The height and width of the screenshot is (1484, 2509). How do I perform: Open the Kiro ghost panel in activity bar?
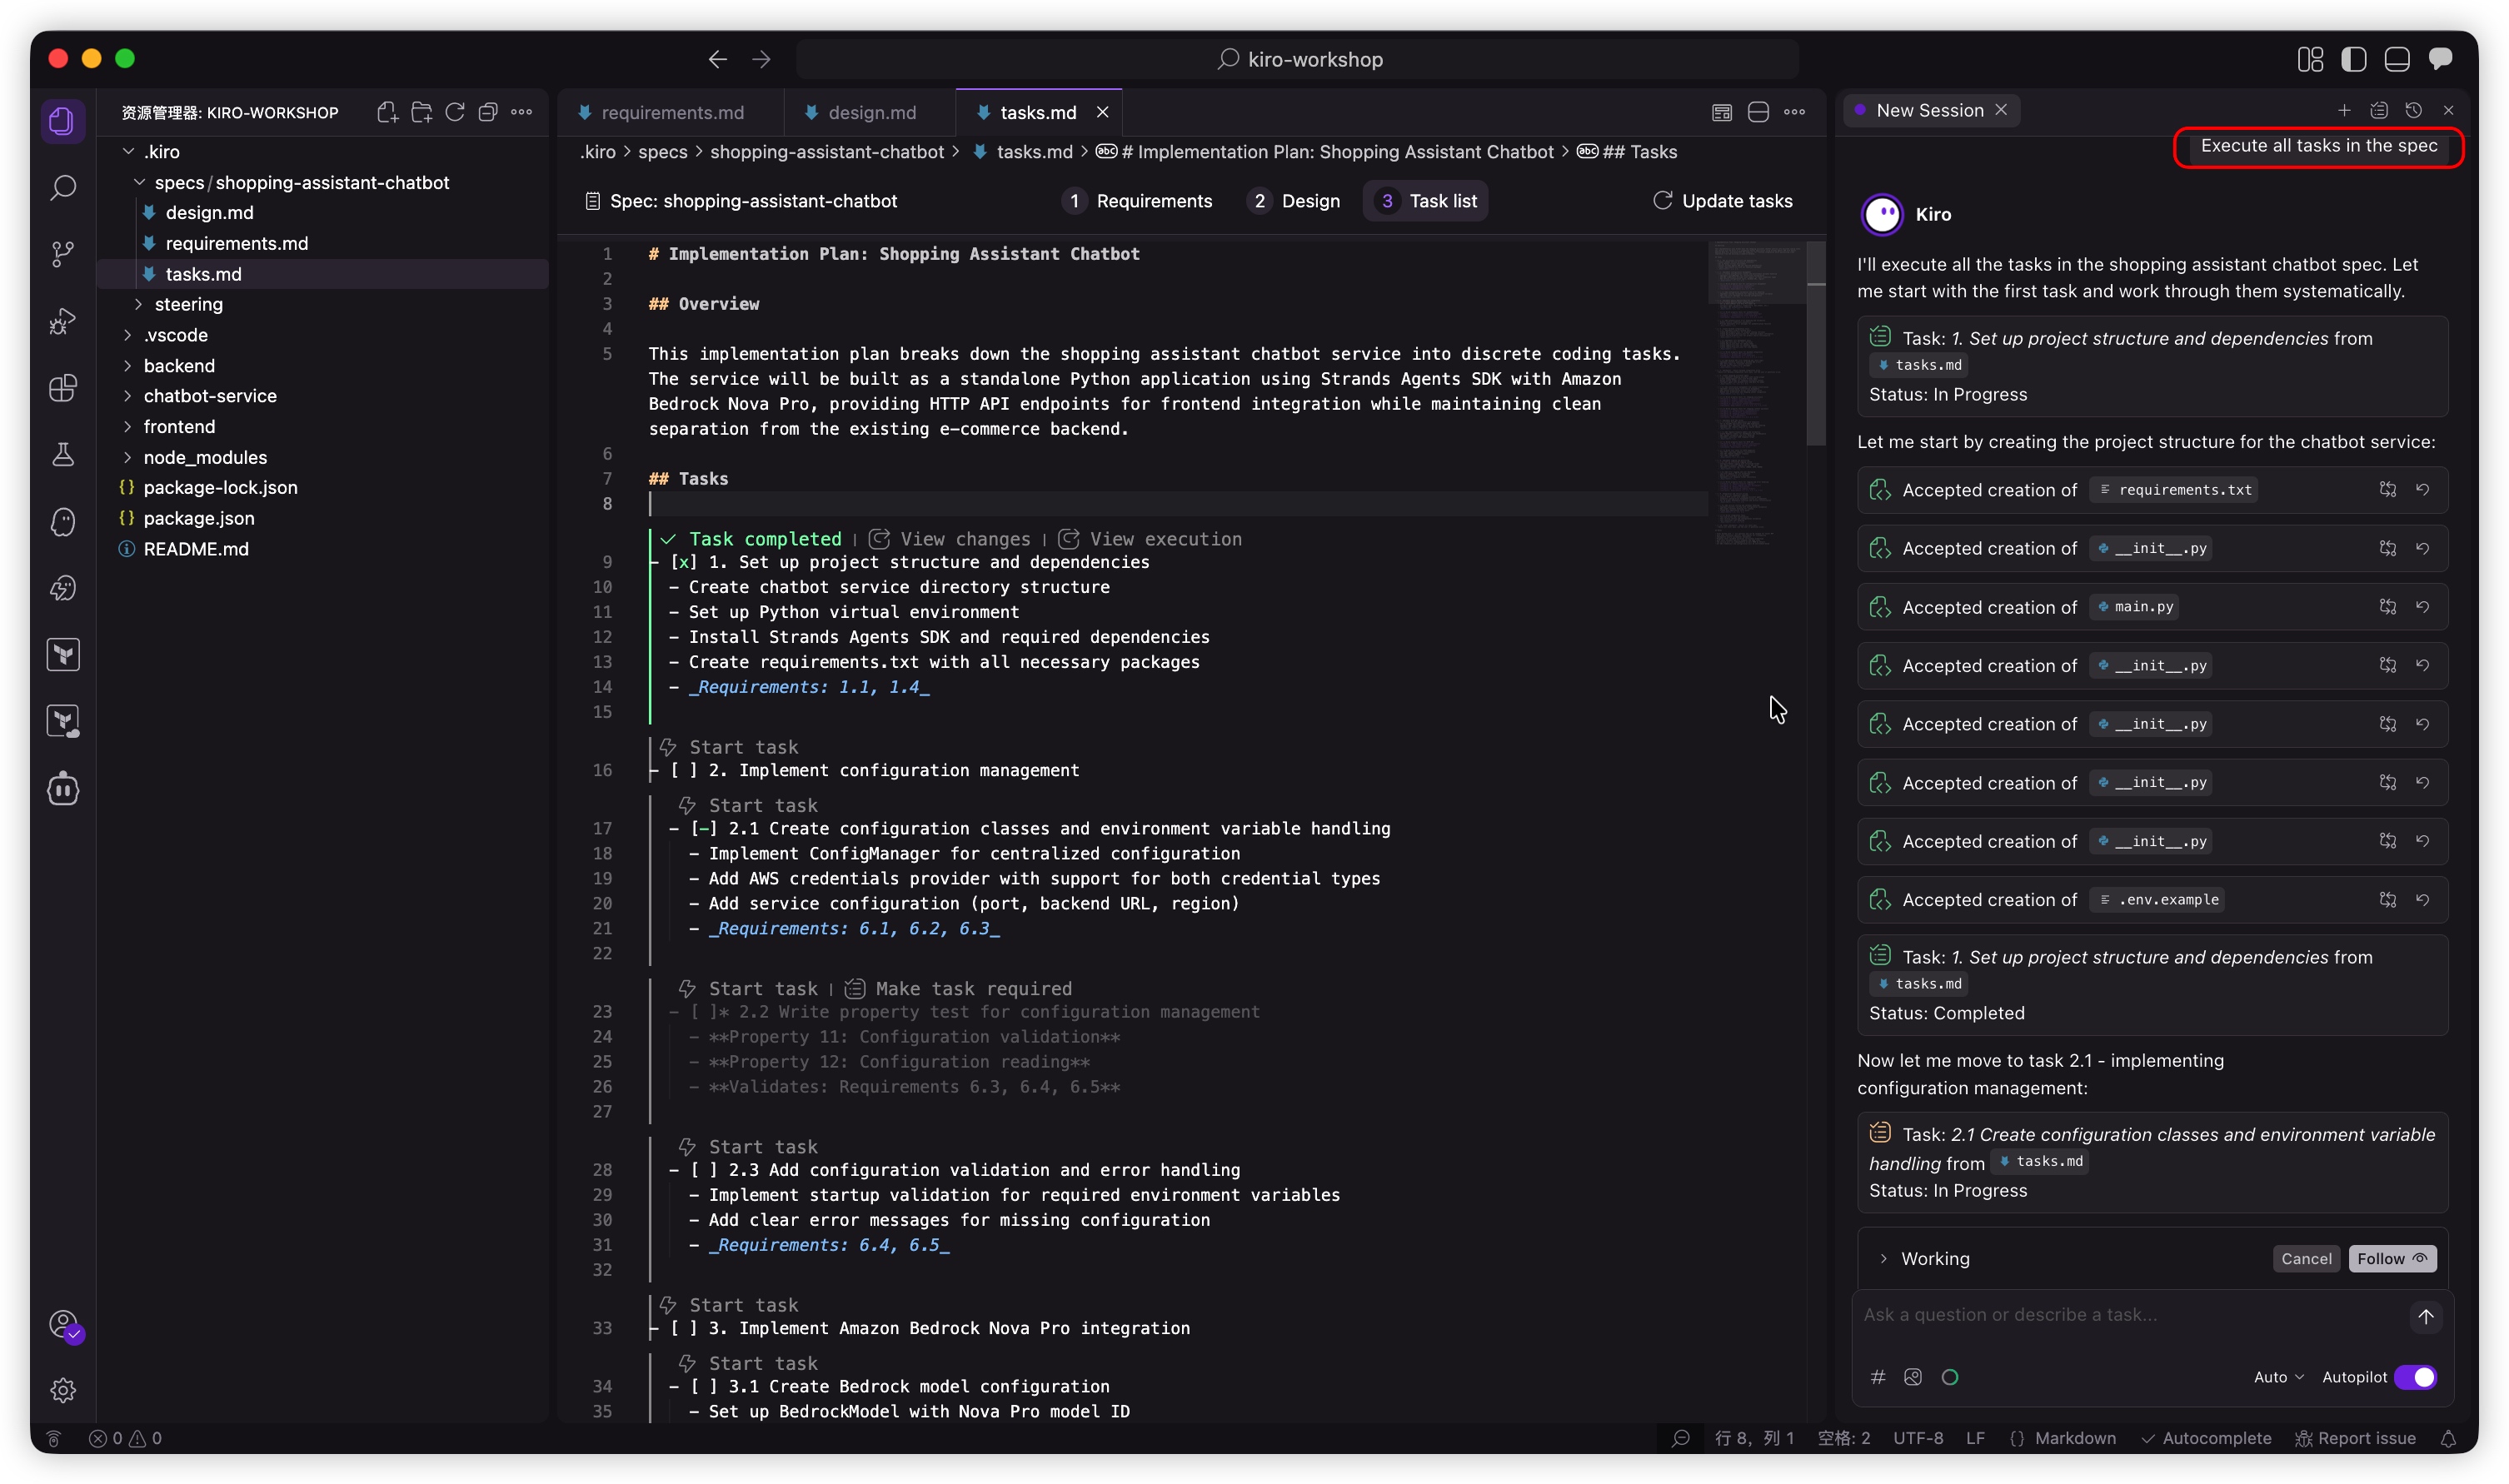(63, 521)
